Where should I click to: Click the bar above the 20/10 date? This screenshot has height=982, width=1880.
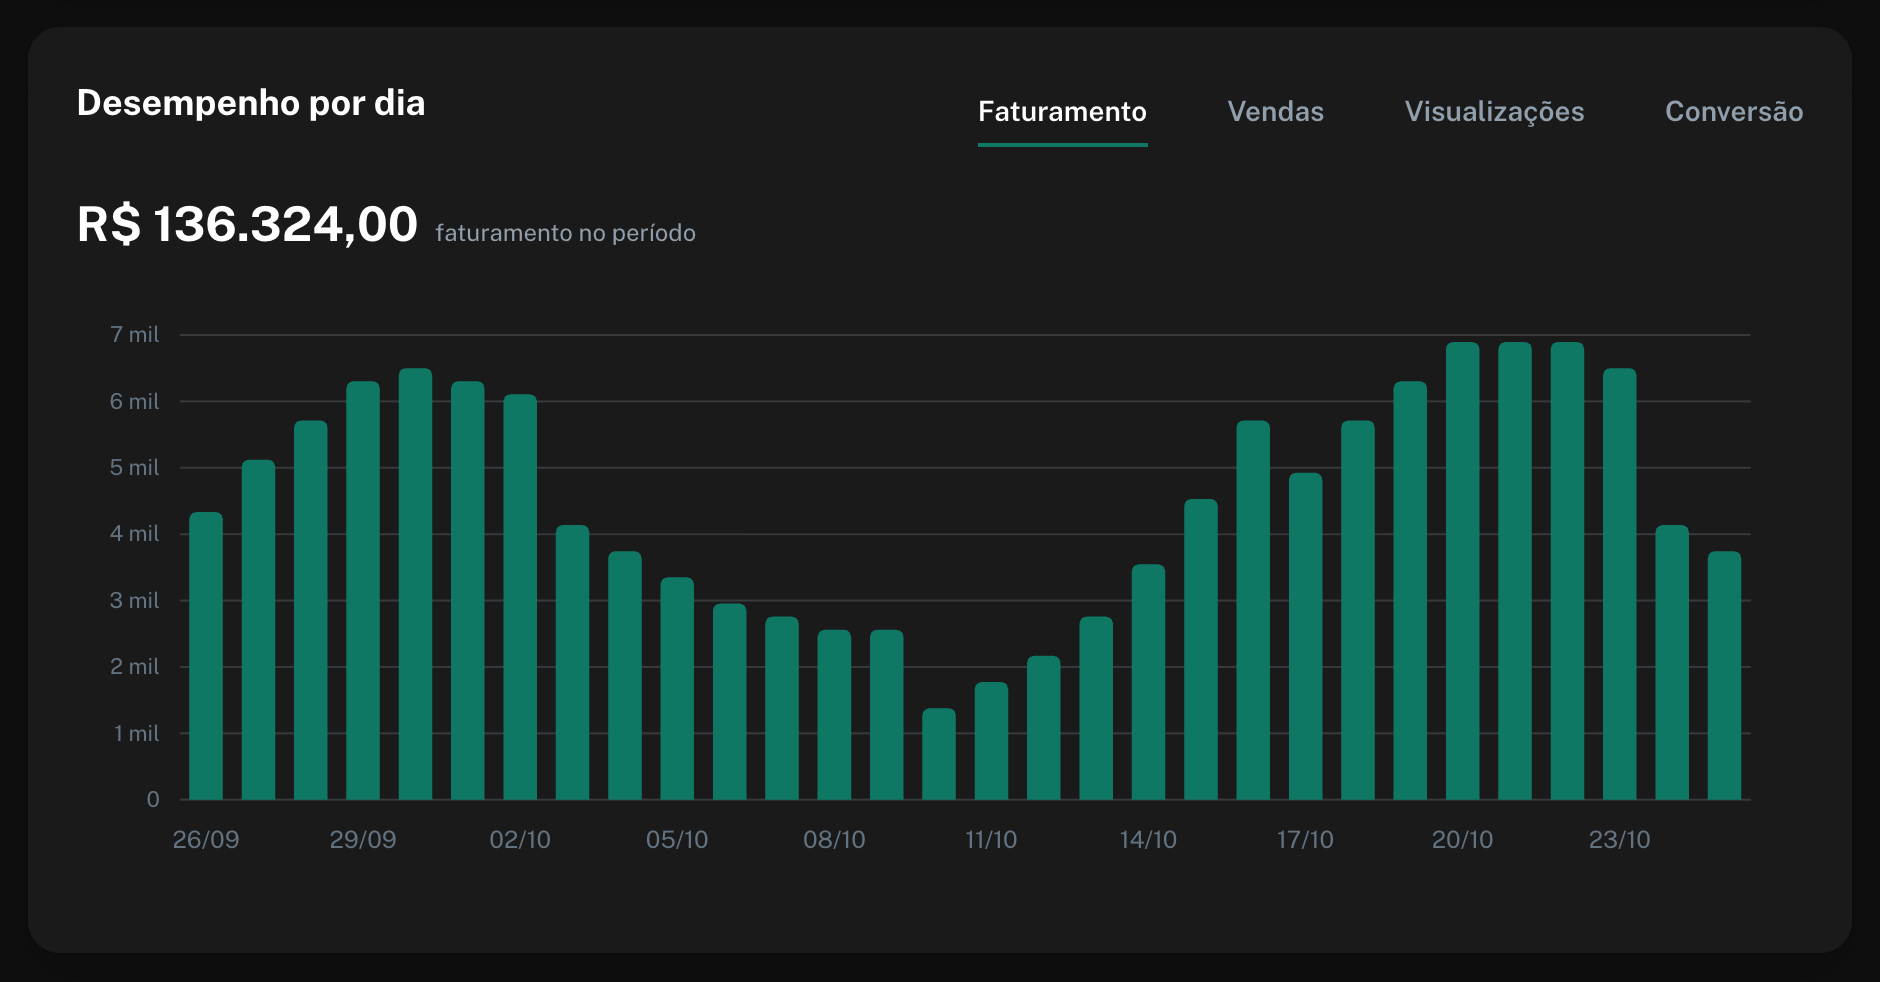coord(1462,571)
